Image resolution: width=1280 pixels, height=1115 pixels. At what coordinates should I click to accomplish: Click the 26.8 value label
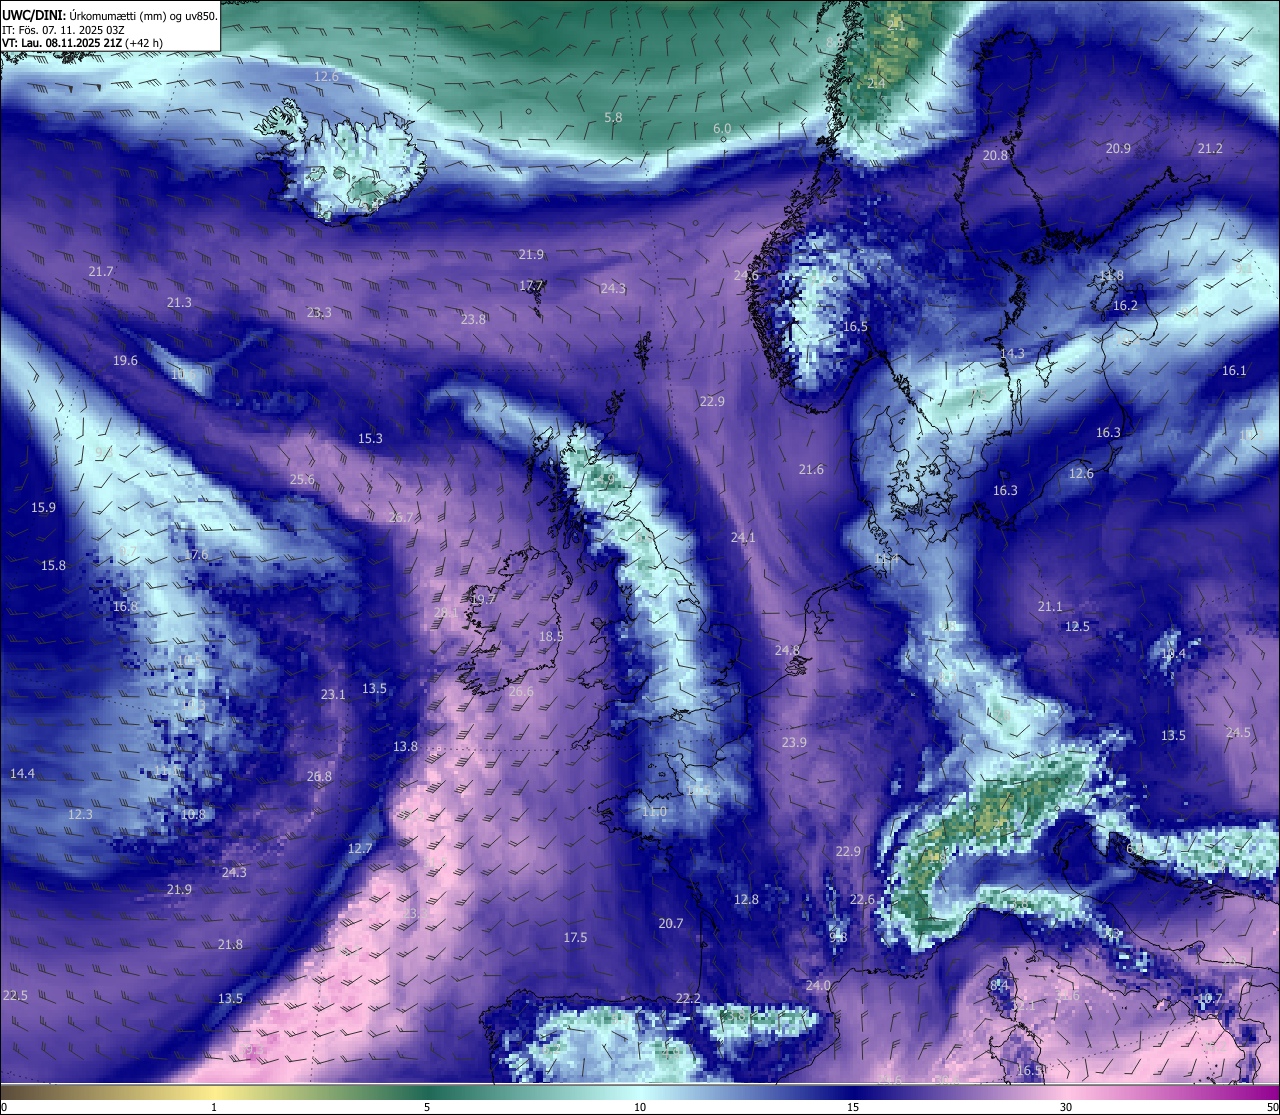tap(319, 776)
